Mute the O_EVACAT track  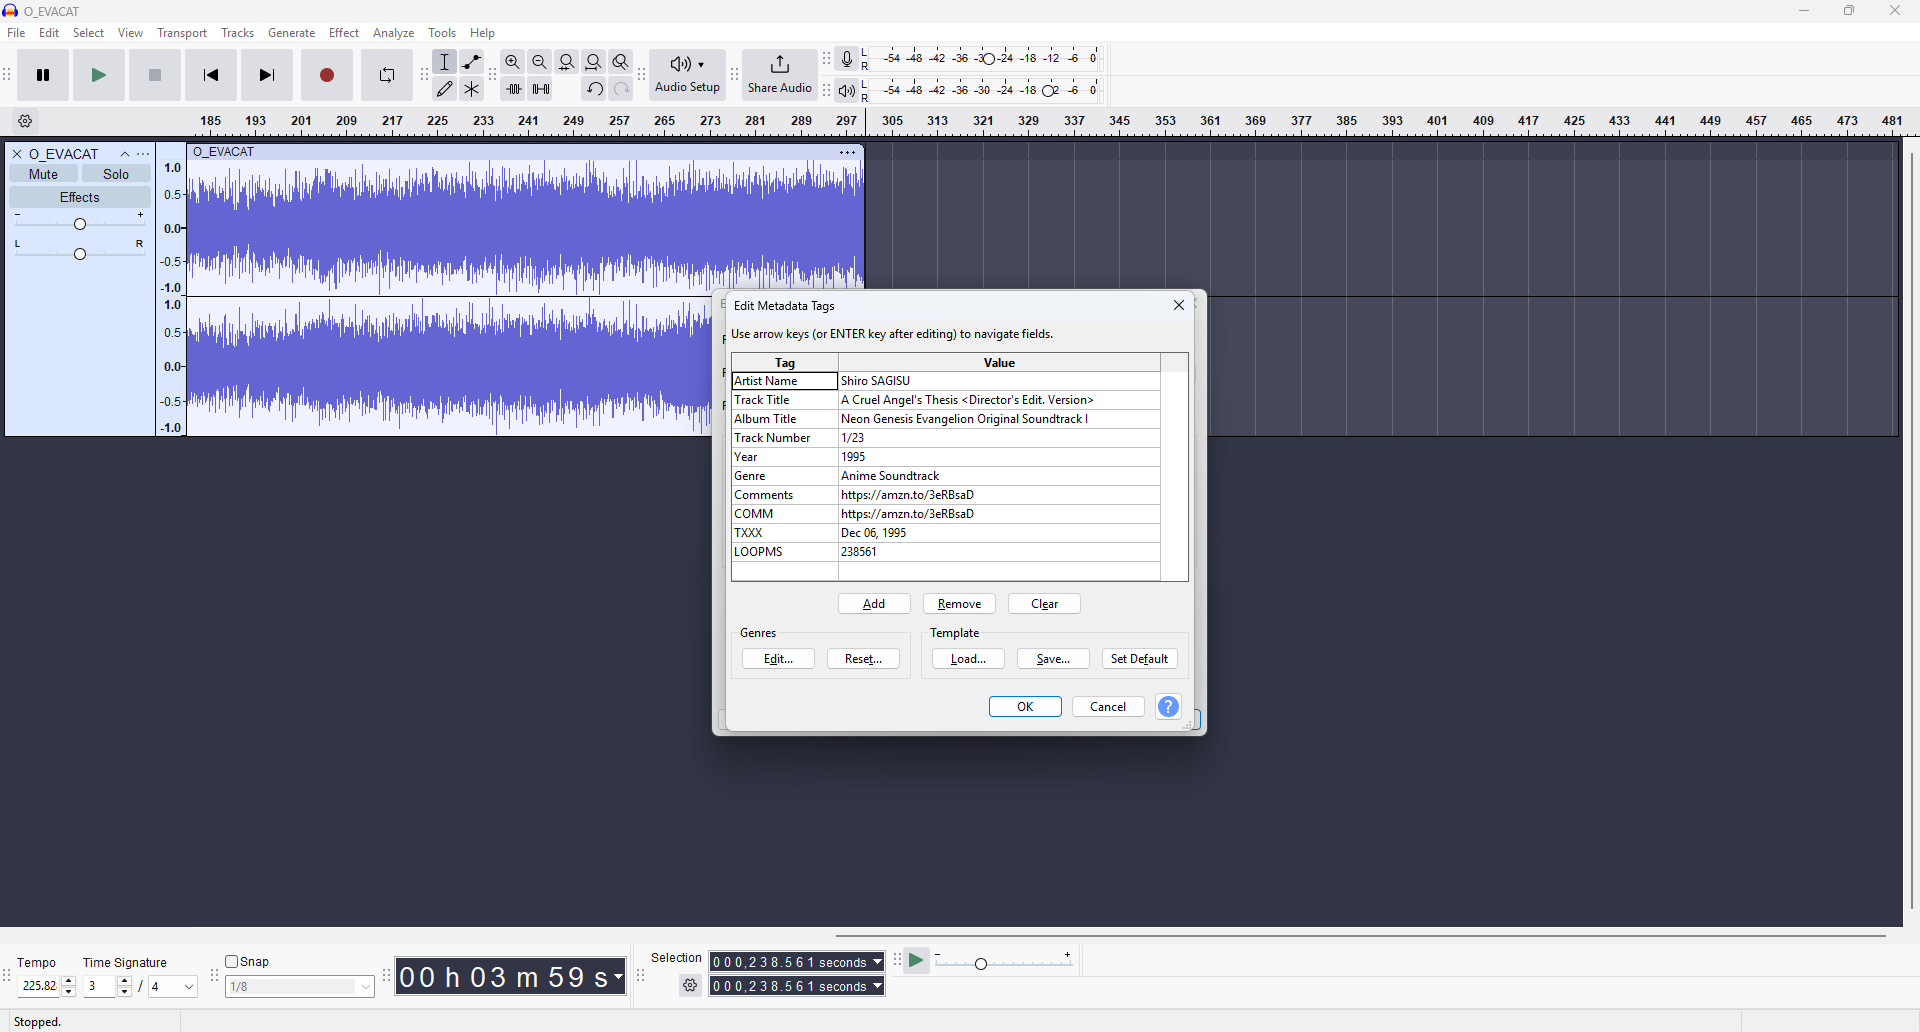tap(44, 174)
